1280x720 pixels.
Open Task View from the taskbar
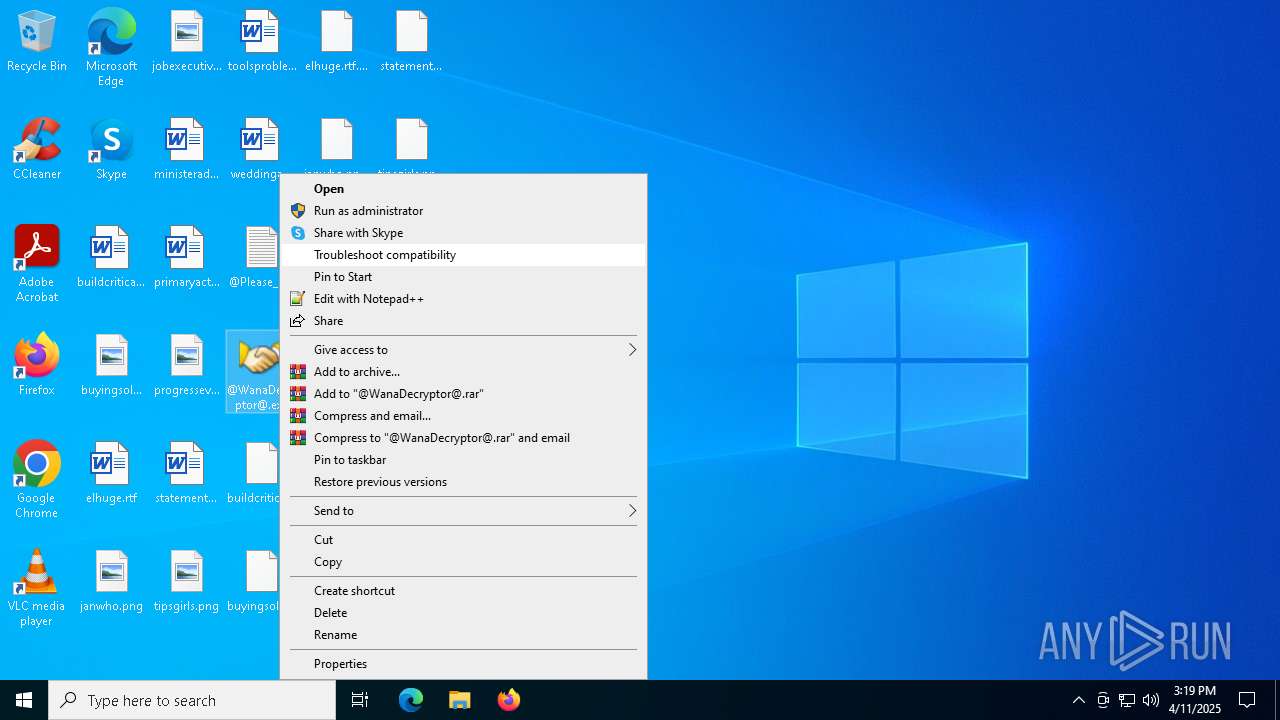click(360, 700)
